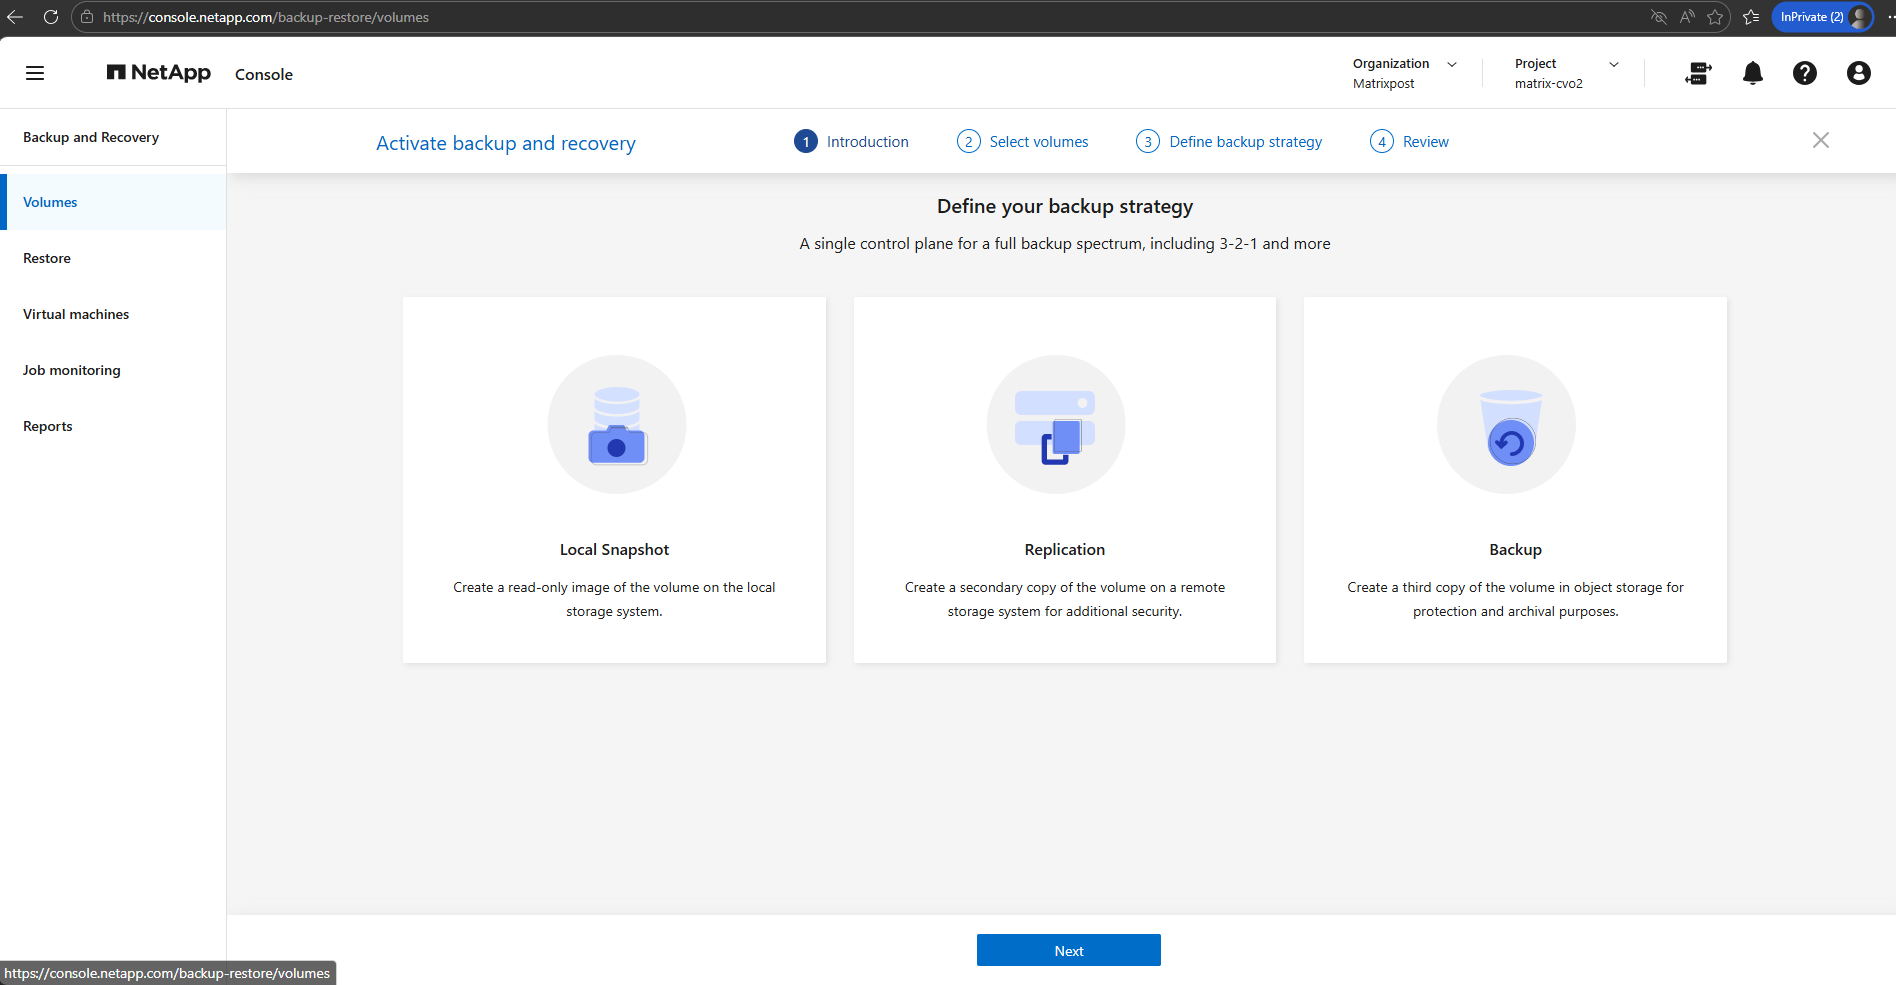Close the Activate backup and recovery wizard

(1821, 140)
